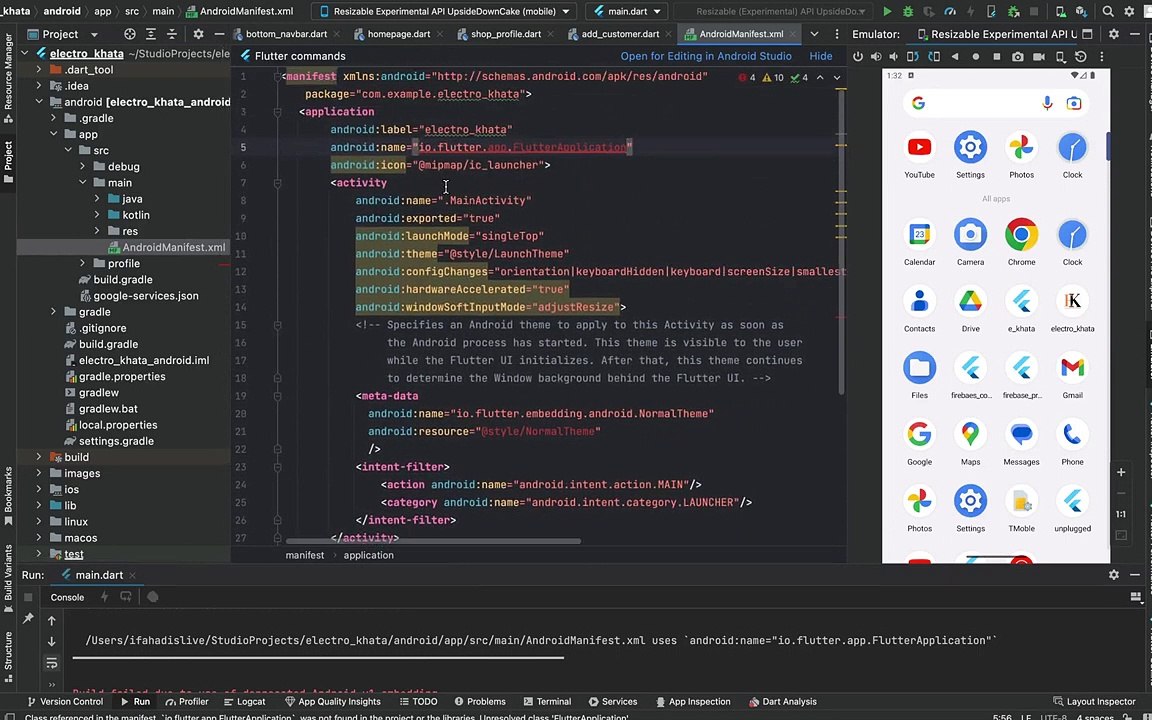
Task: Click the emulator Back navigation arrow
Action: (x=954, y=57)
